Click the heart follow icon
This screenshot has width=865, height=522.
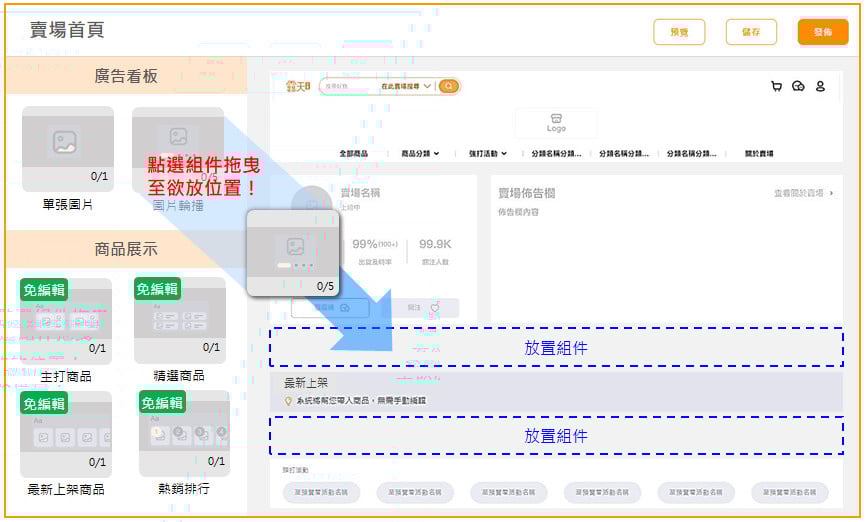[x=435, y=308]
